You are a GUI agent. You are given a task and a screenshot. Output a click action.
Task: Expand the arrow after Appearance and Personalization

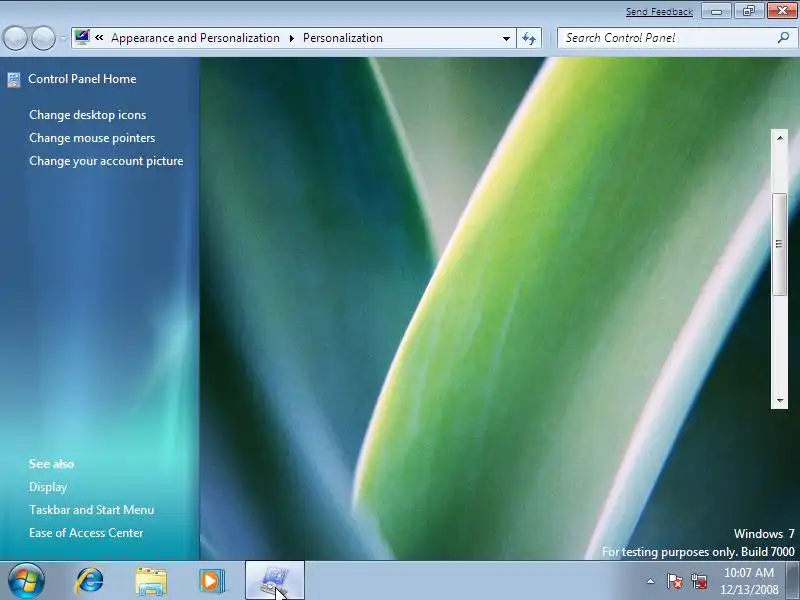click(x=291, y=38)
